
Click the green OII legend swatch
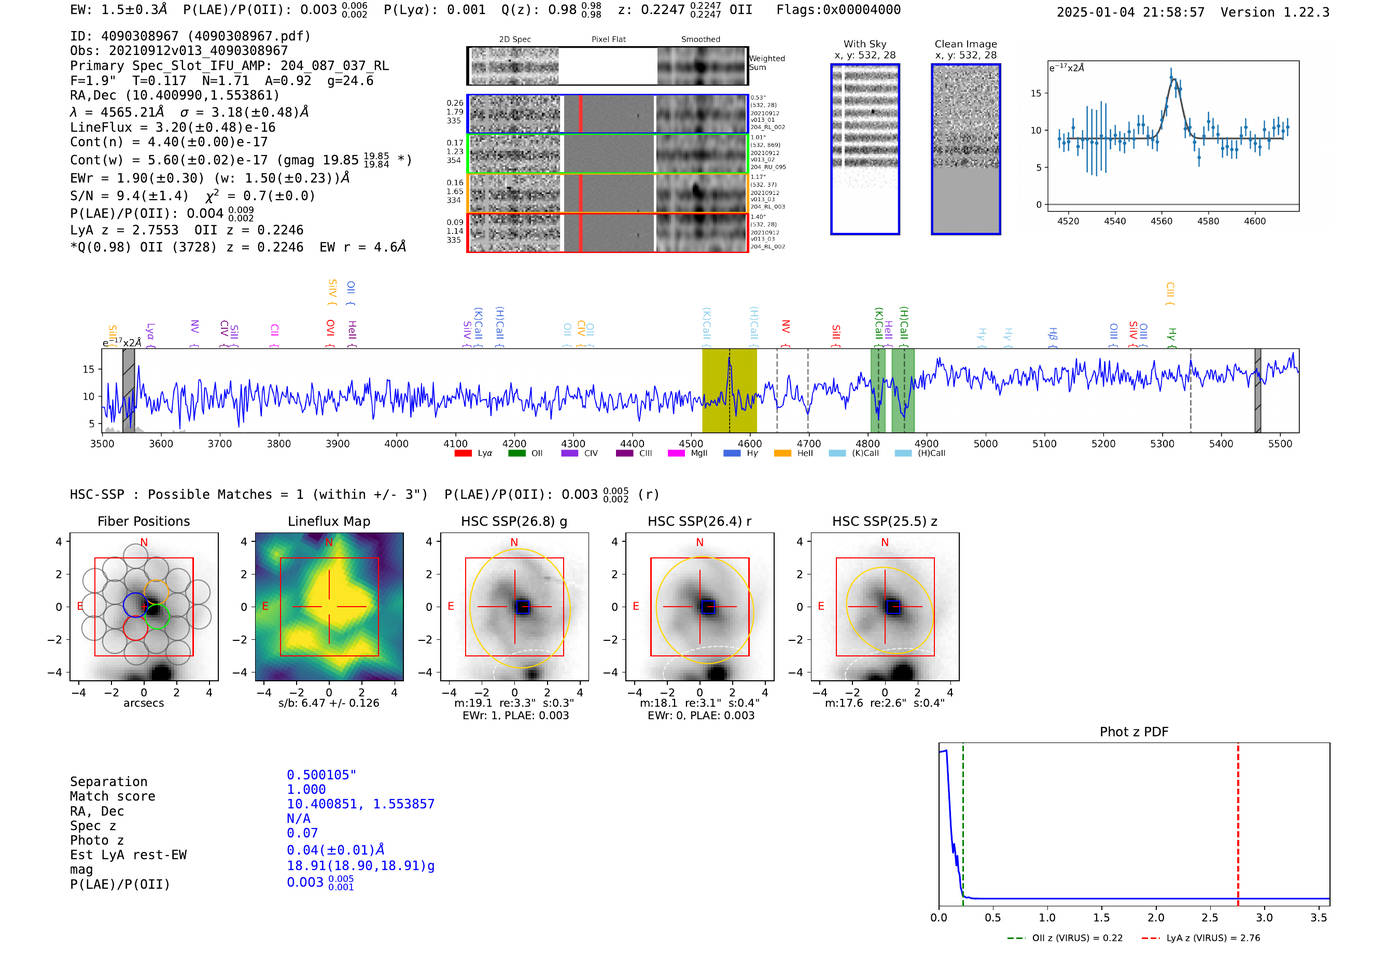point(517,453)
